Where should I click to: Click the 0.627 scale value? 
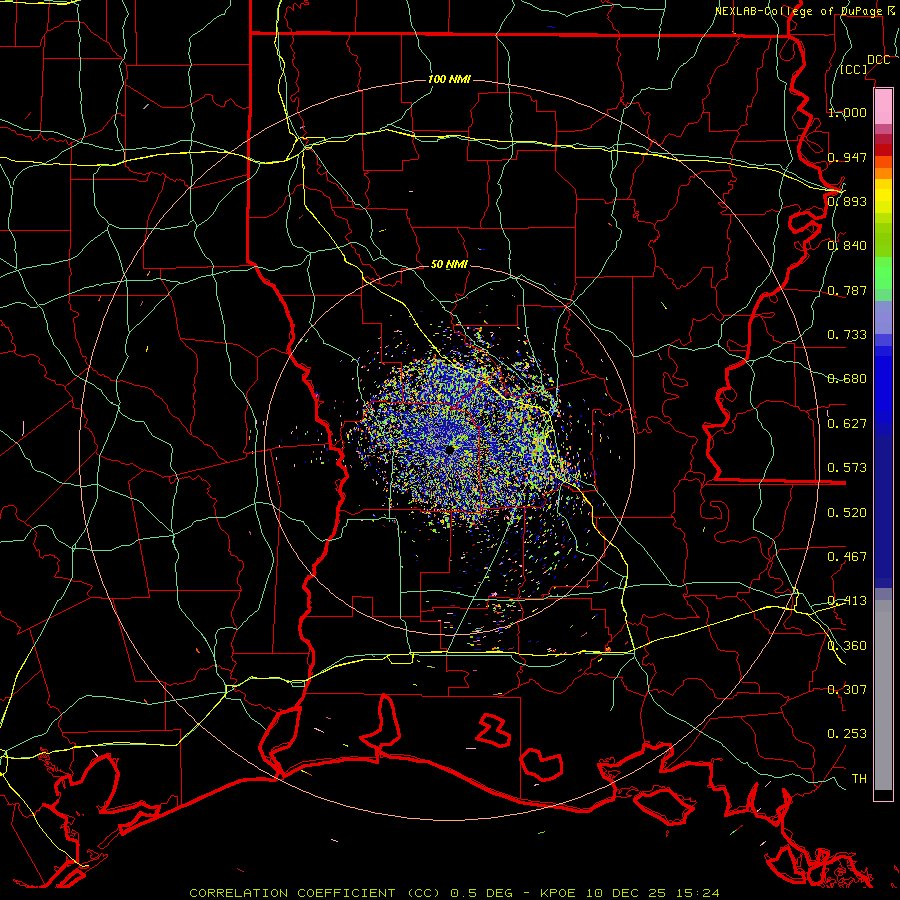[x=847, y=424]
